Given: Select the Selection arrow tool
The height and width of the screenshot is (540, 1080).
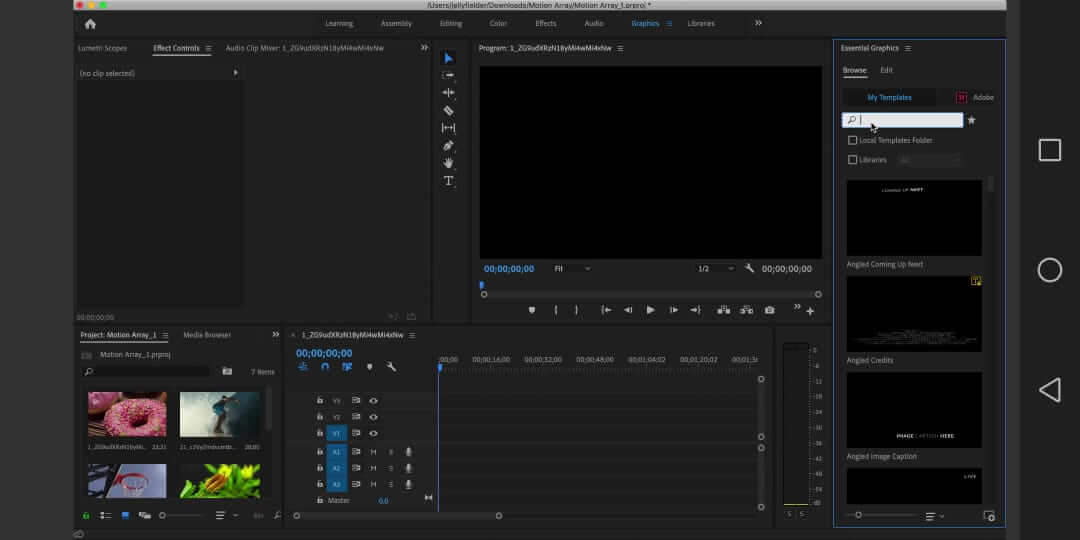Looking at the screenshot, I should click(448, 59).
